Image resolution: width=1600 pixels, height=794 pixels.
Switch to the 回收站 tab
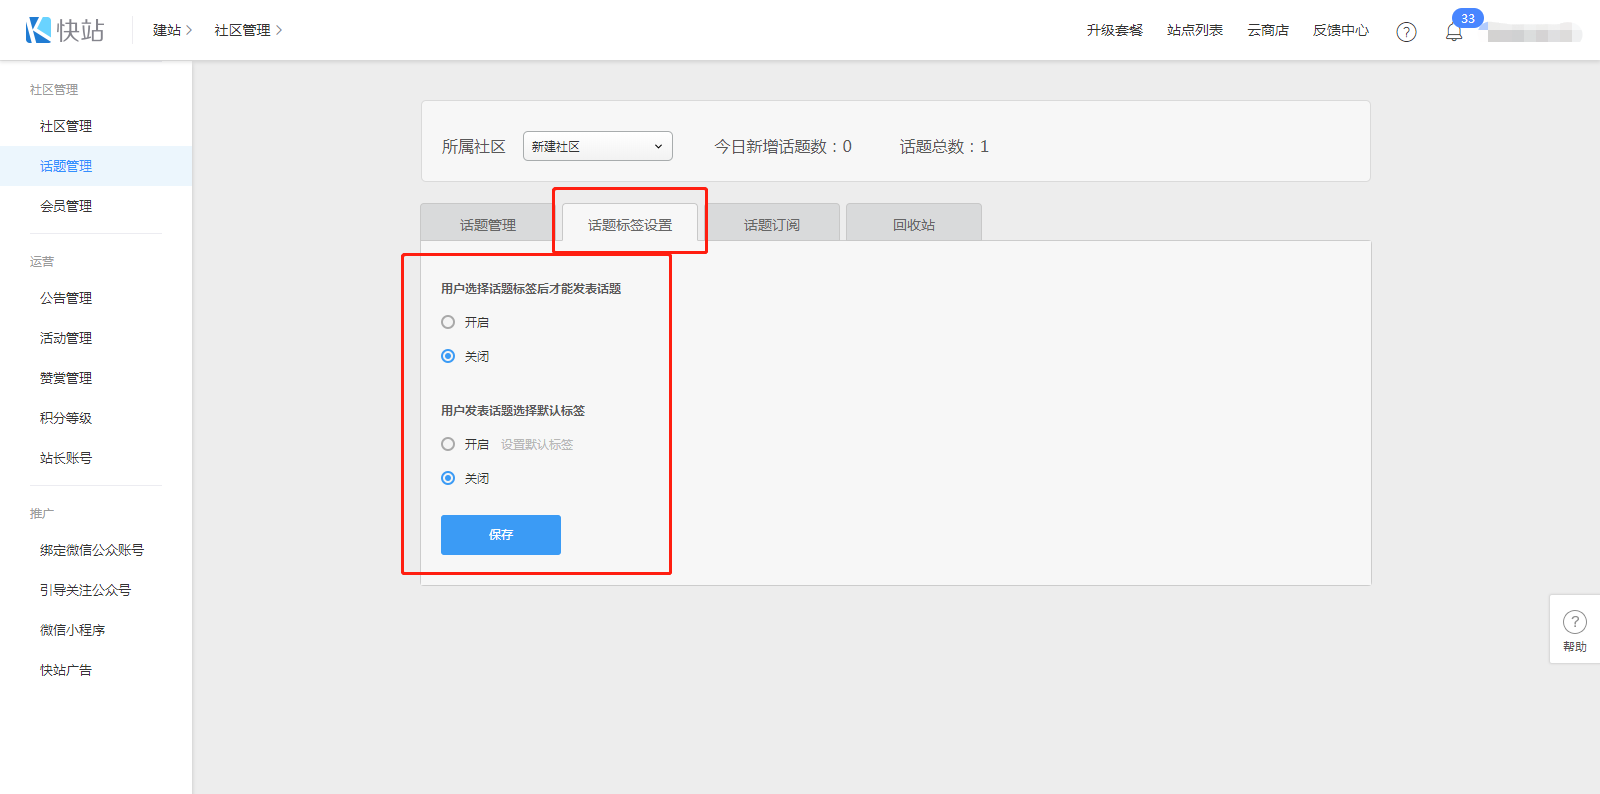[x=913, y=224]
